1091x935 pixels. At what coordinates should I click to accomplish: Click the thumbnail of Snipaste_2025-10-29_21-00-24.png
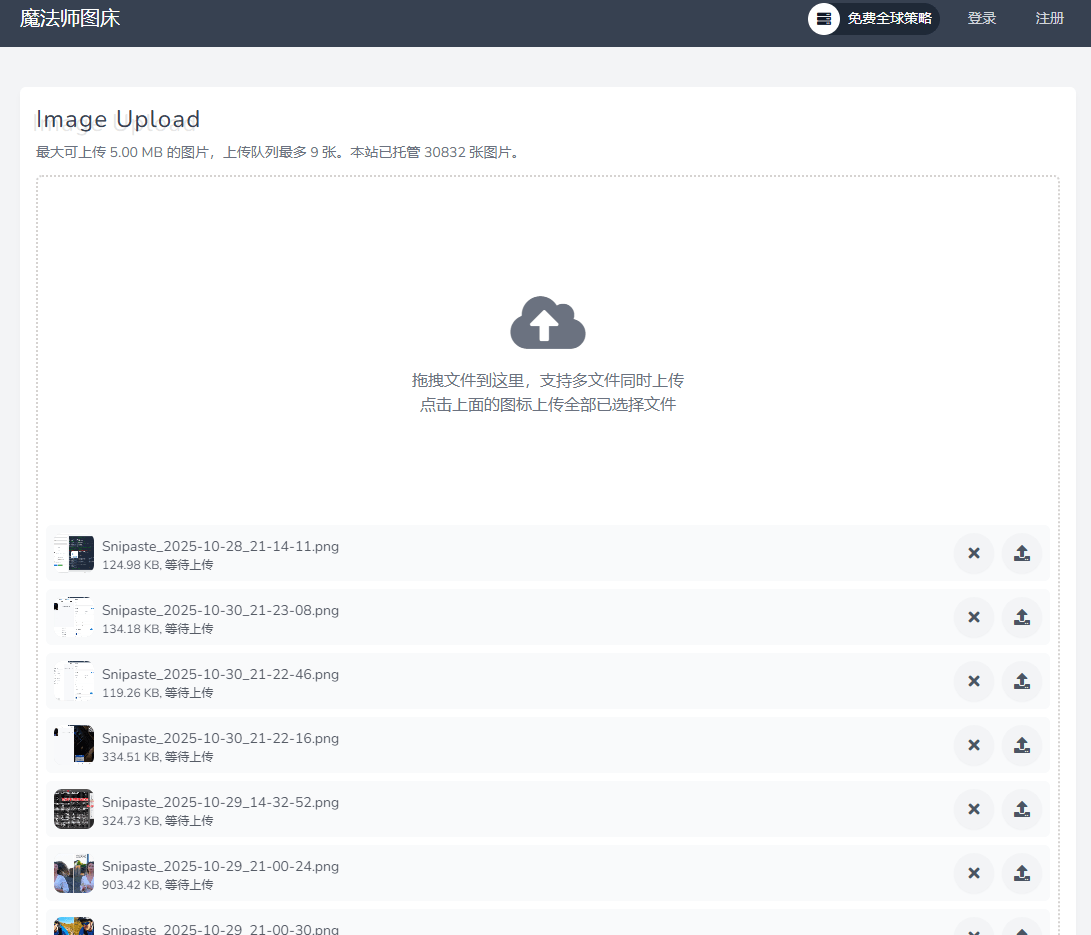pyautogui.click(x=74, y=874)
